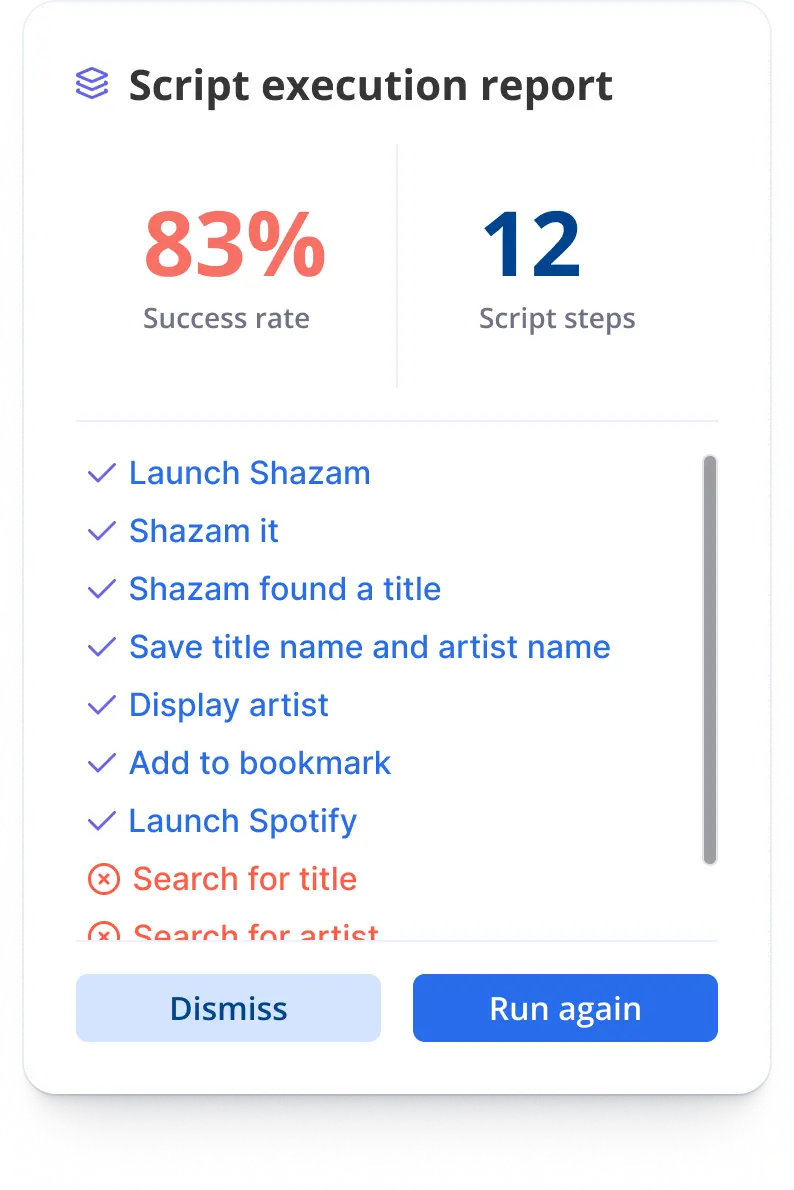
Task: Select the Launch Shazam step
Action: click(250, 474)
